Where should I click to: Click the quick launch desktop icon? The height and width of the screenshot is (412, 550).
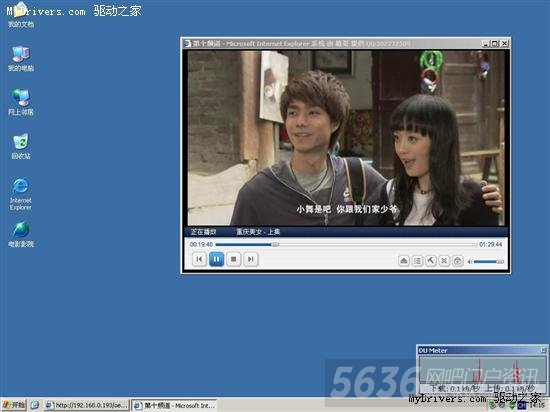point(35,405)
